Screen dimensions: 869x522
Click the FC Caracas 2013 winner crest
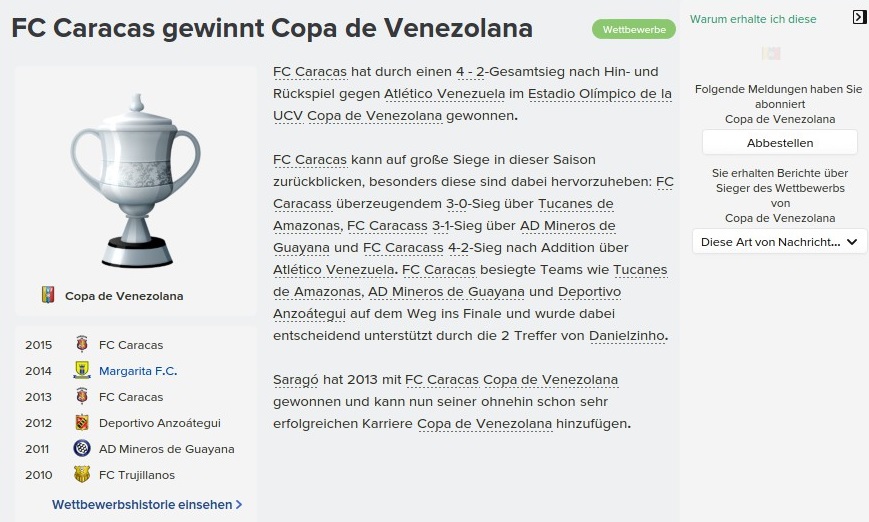pyautogui.click(x=82, y=396)
